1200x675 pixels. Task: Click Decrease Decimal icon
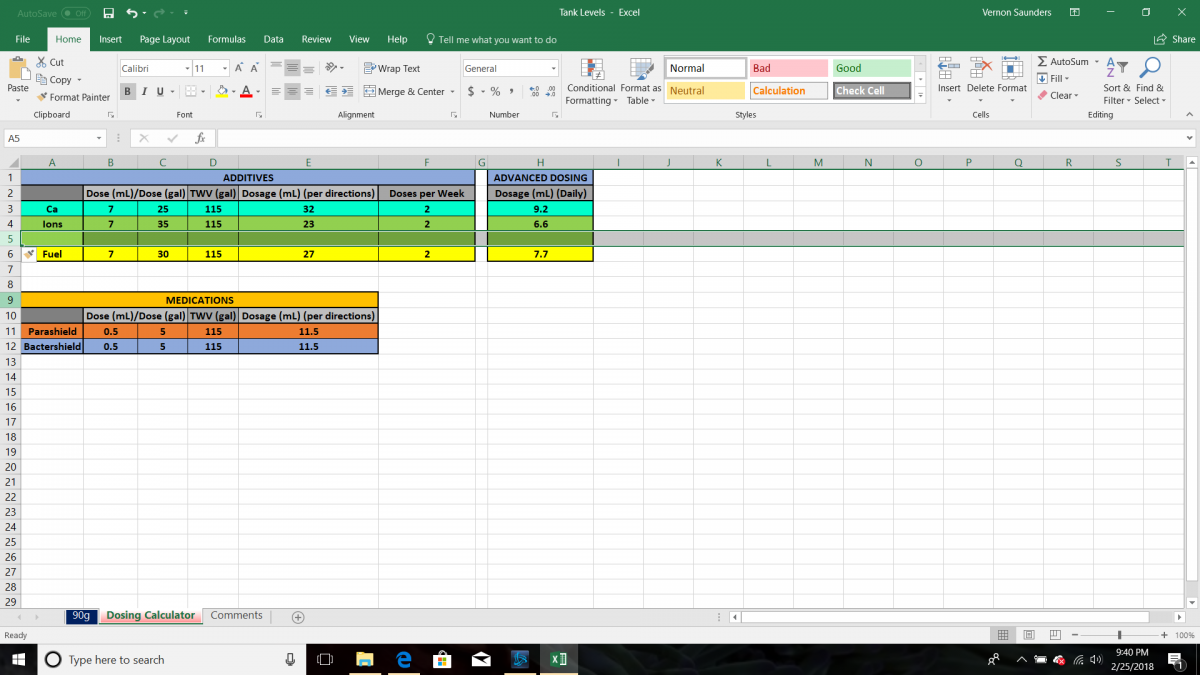[550, 91]
